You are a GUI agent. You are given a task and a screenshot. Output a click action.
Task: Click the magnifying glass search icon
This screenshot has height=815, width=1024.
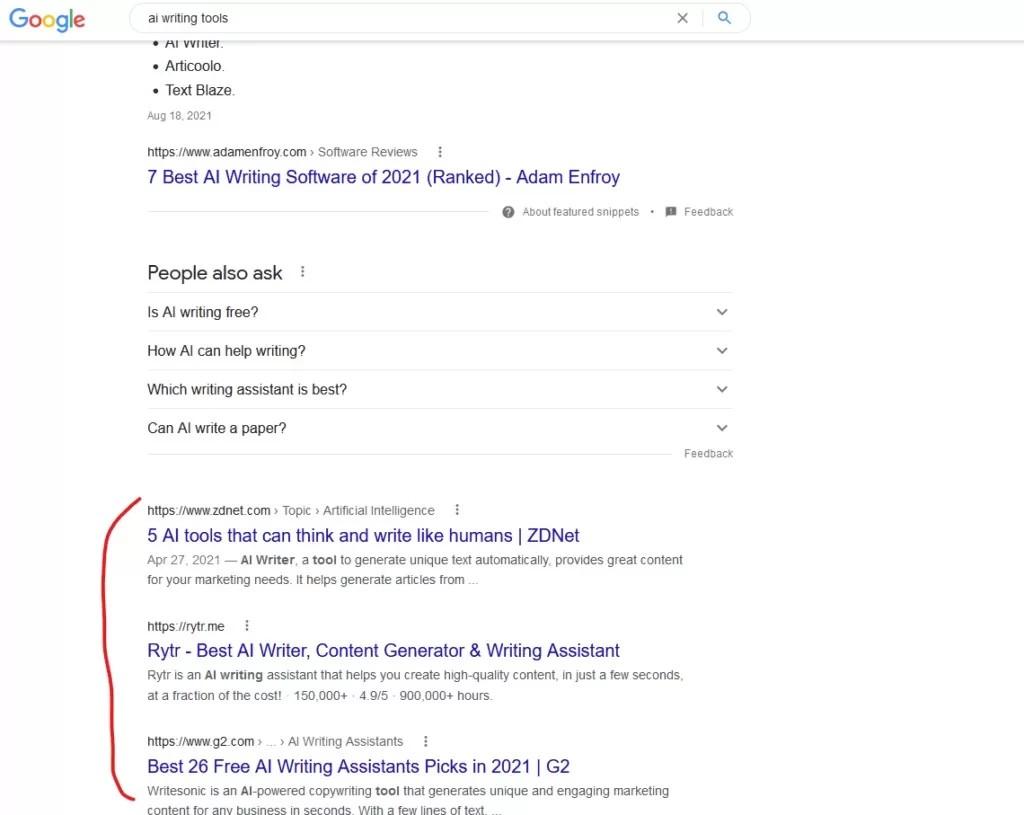724,18
